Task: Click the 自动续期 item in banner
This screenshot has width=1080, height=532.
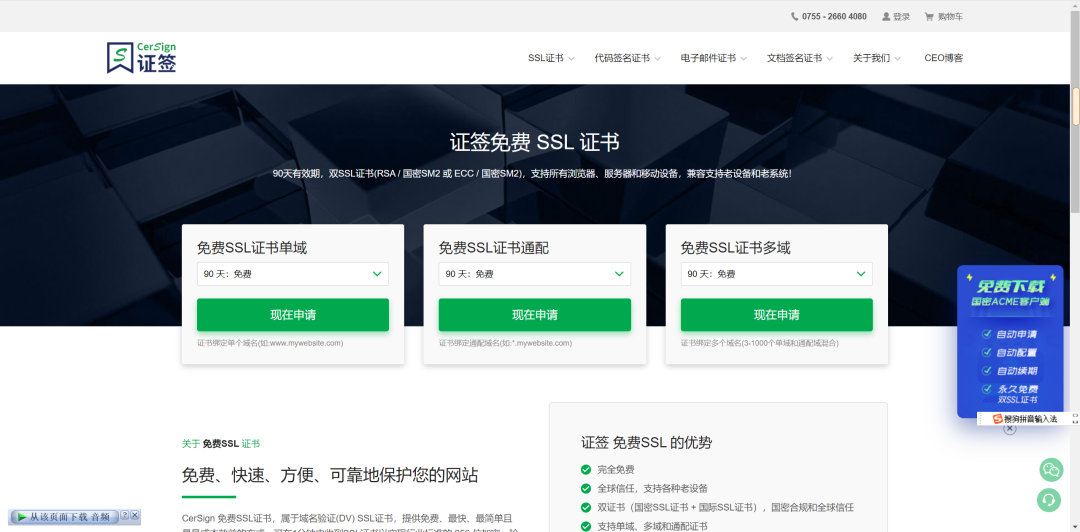Action: [x=1017, y=371]
